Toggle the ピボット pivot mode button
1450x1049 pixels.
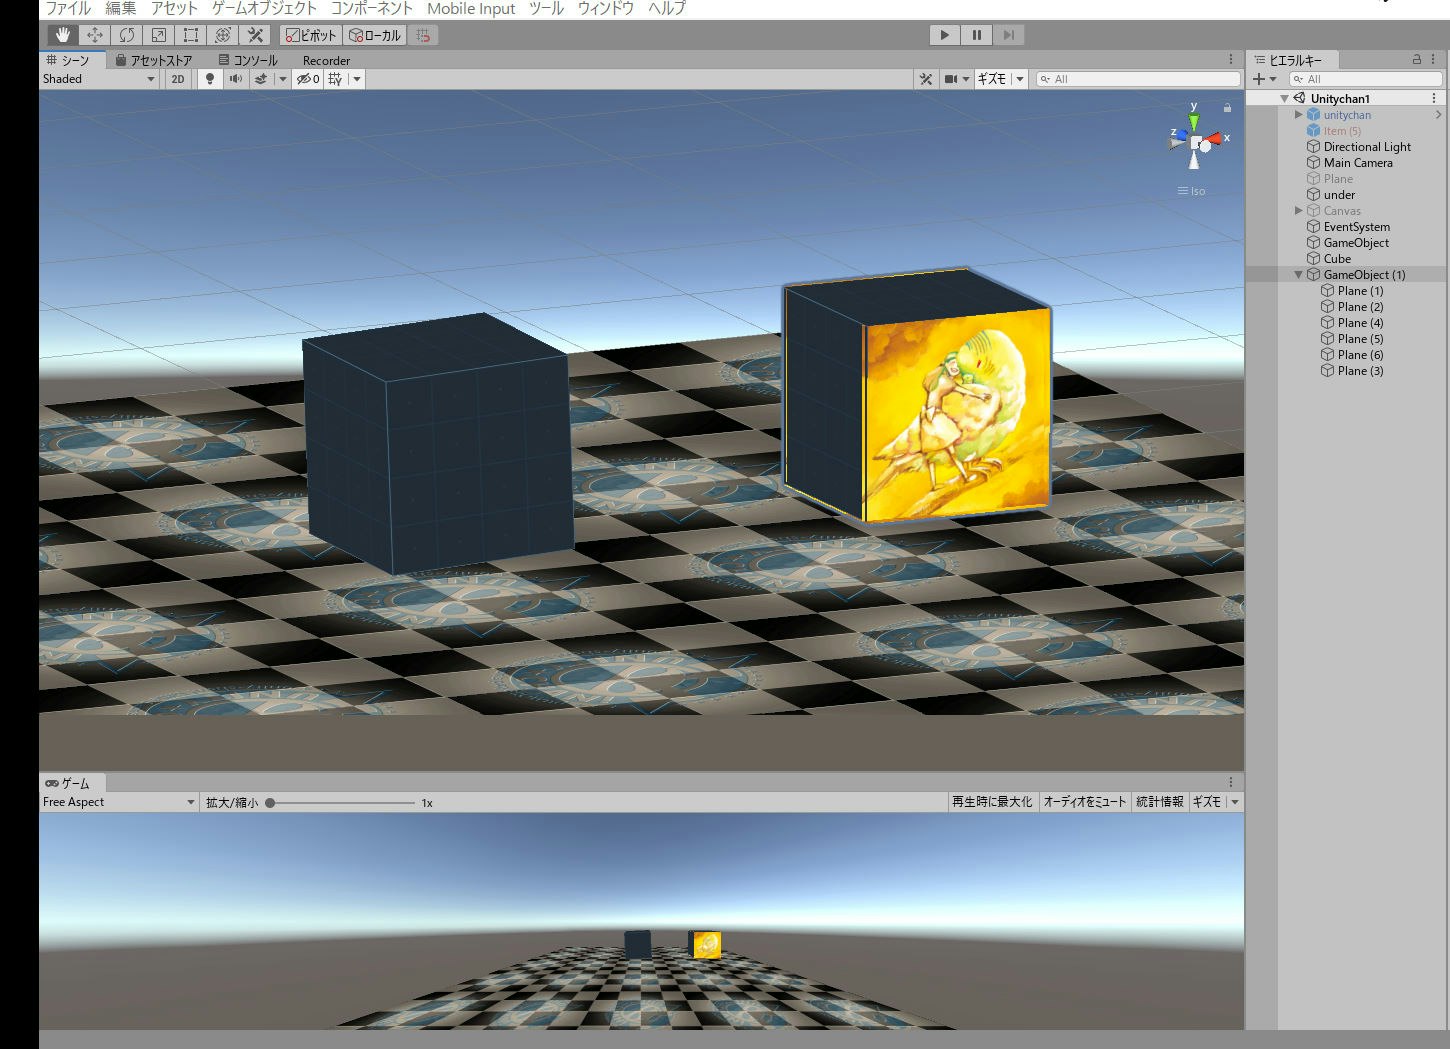pos(311,35)
